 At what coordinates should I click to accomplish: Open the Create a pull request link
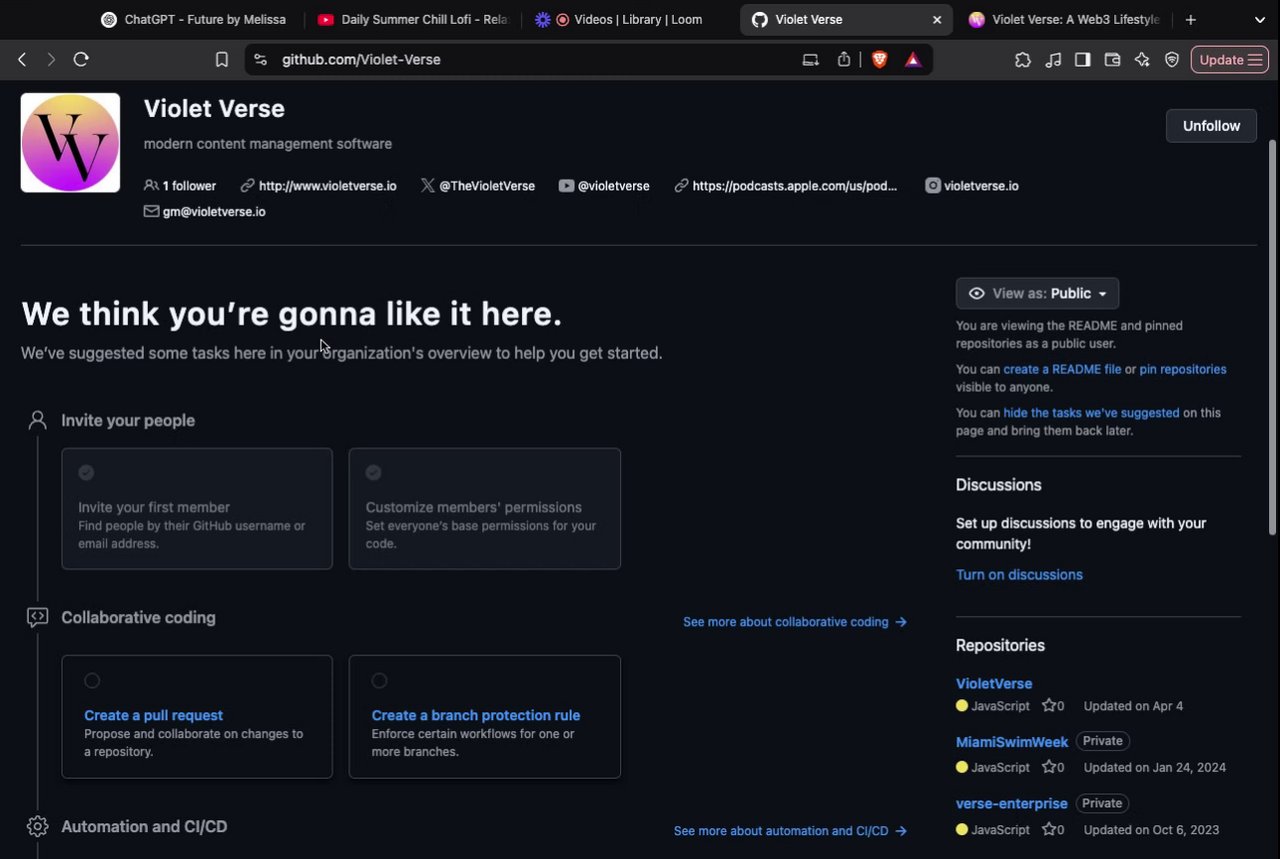pyautogui.click(x=154, y=716)
